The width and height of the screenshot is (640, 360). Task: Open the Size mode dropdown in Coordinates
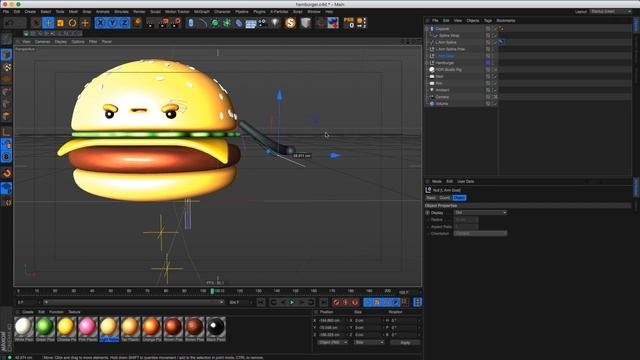pos(369,342)
